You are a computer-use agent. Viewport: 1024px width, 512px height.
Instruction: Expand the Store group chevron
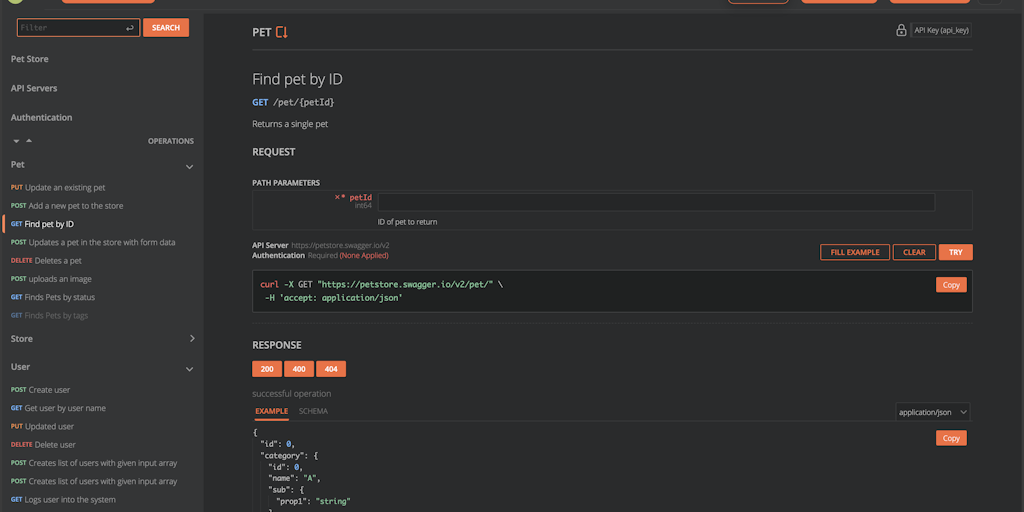click(192, 338)
